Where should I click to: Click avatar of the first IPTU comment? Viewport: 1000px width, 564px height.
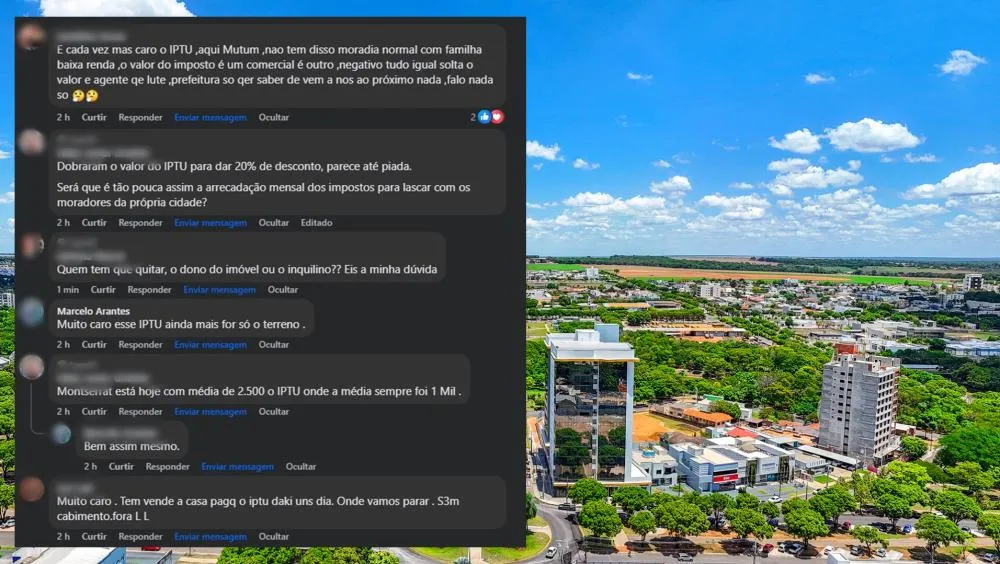click(x=31, y=37)
